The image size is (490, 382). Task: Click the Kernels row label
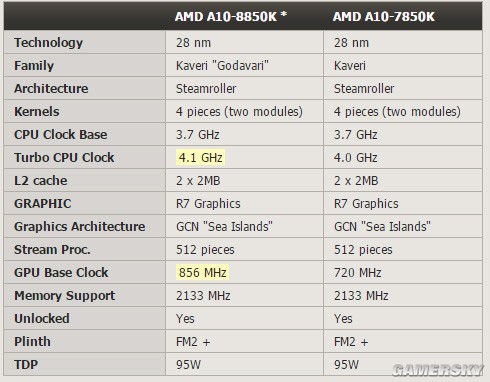pyautogui.click(x=37, y=112)
